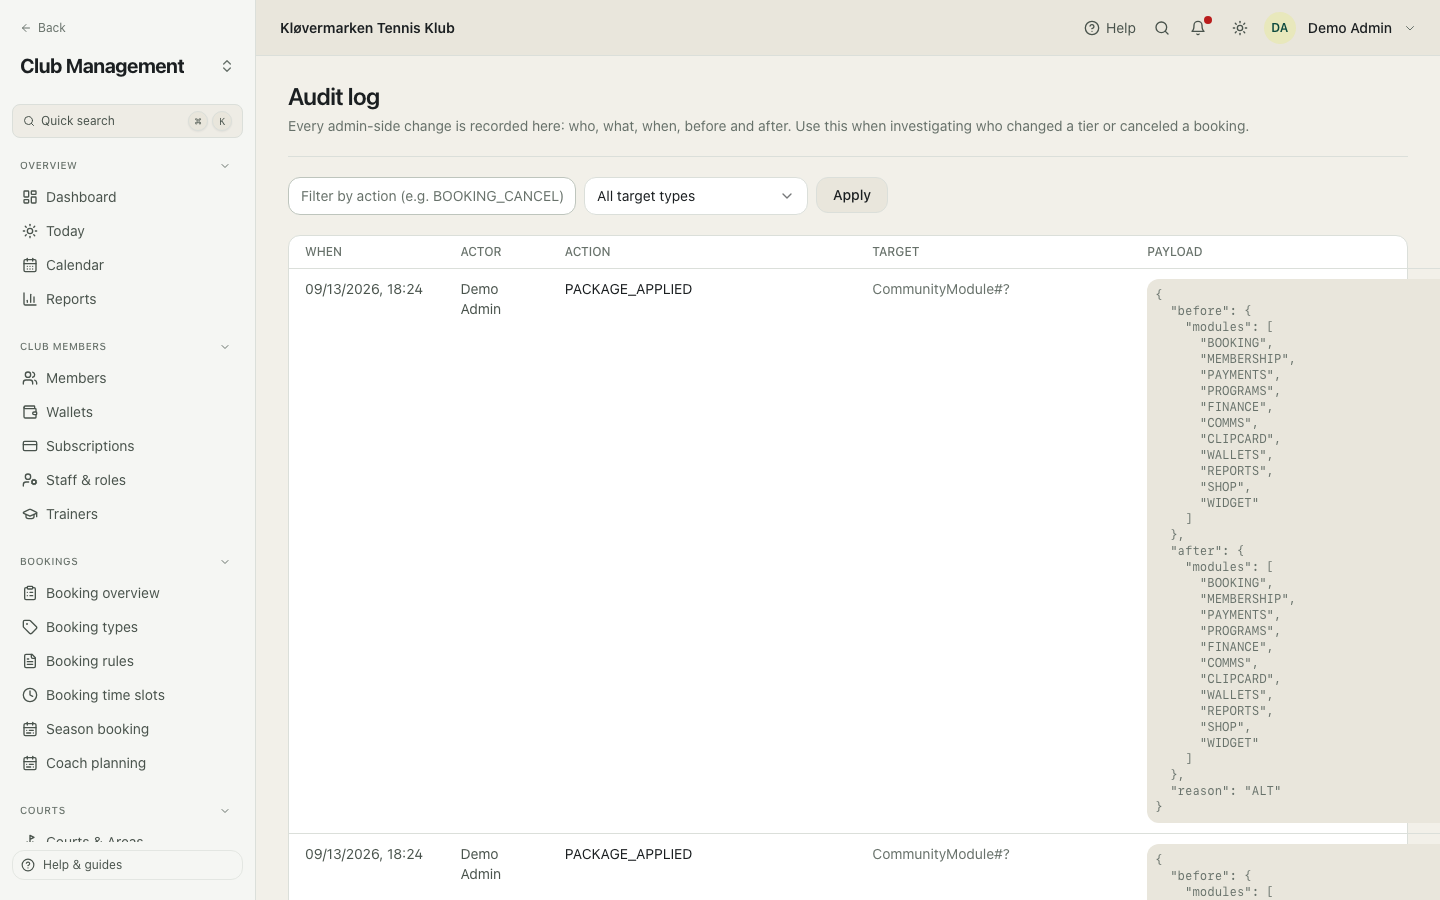Image resolution: width=1440 pixels, height=900 pixels.
Task: Toggle light/dark theme sun icon
Action: tap(1240, 28)
